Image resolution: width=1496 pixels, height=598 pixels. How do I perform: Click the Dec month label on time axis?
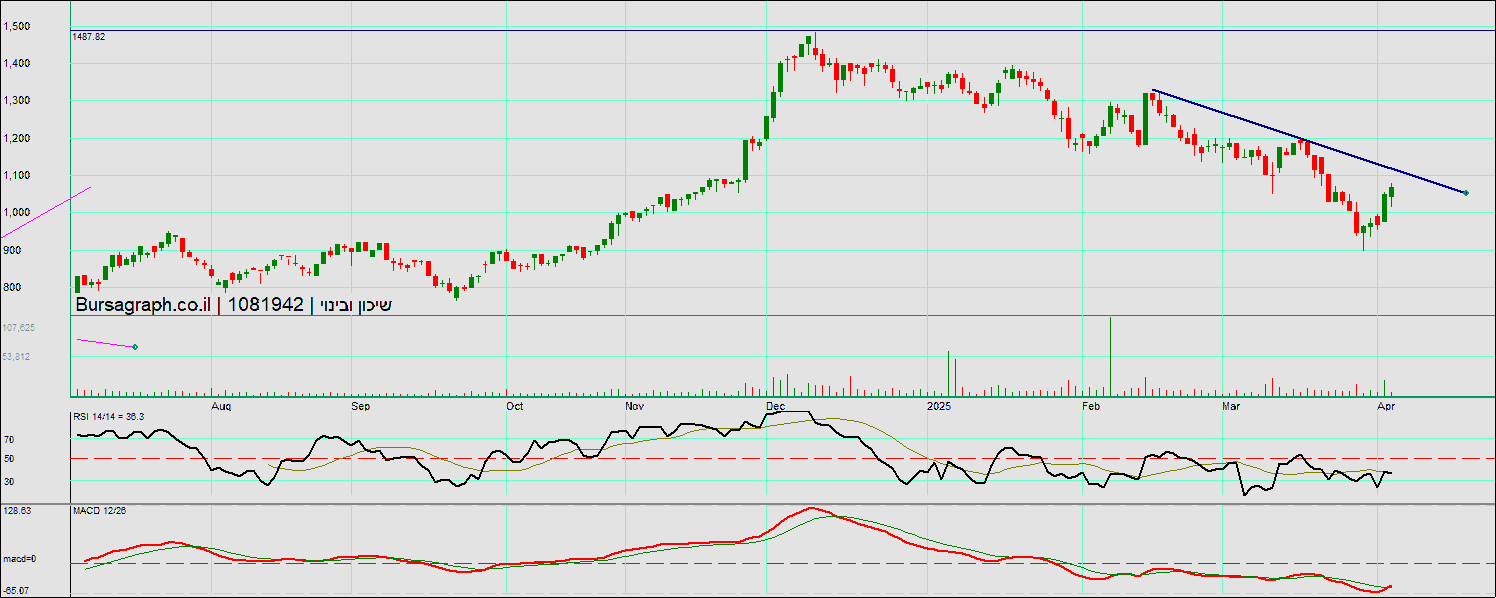click(774, 407)
